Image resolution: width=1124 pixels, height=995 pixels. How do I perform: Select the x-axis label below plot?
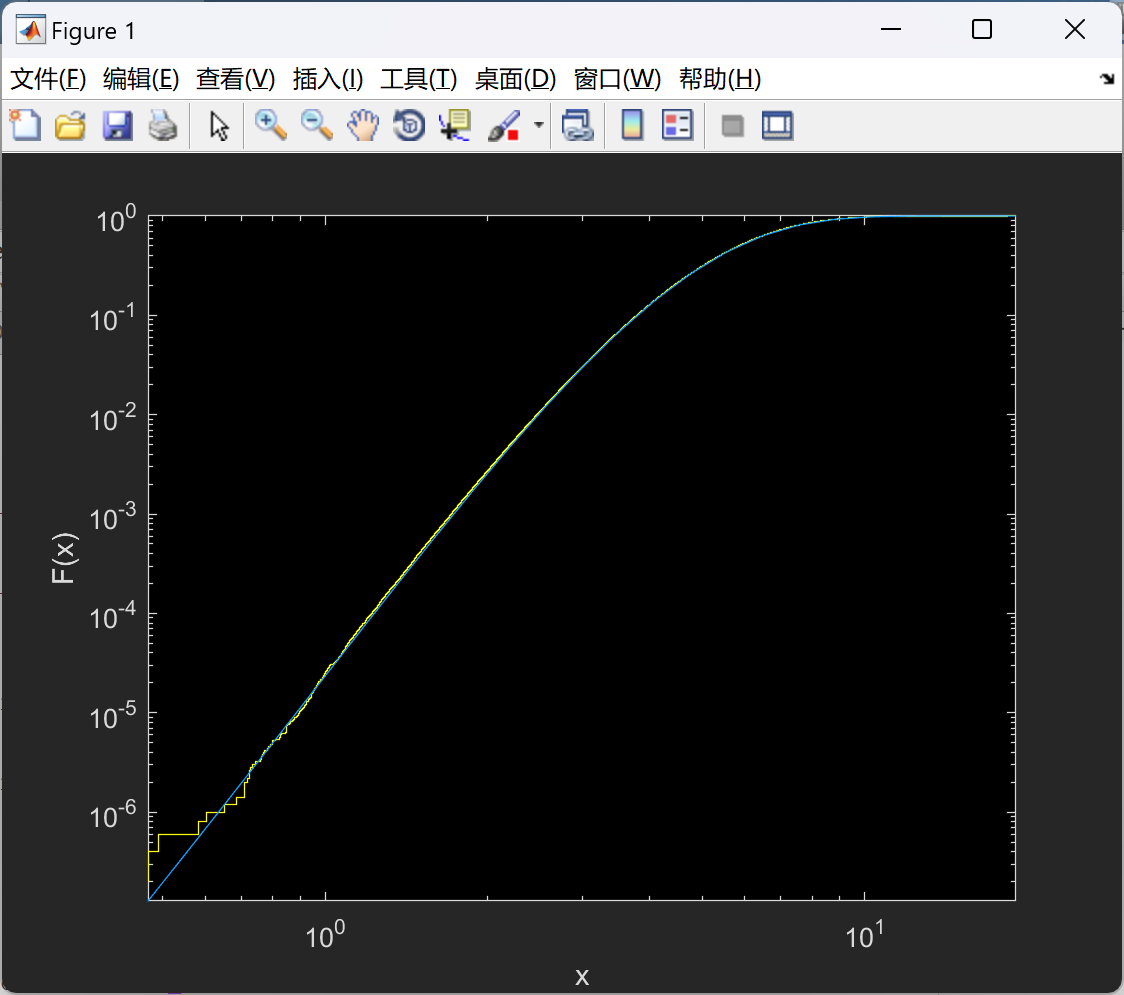(581, 976)
